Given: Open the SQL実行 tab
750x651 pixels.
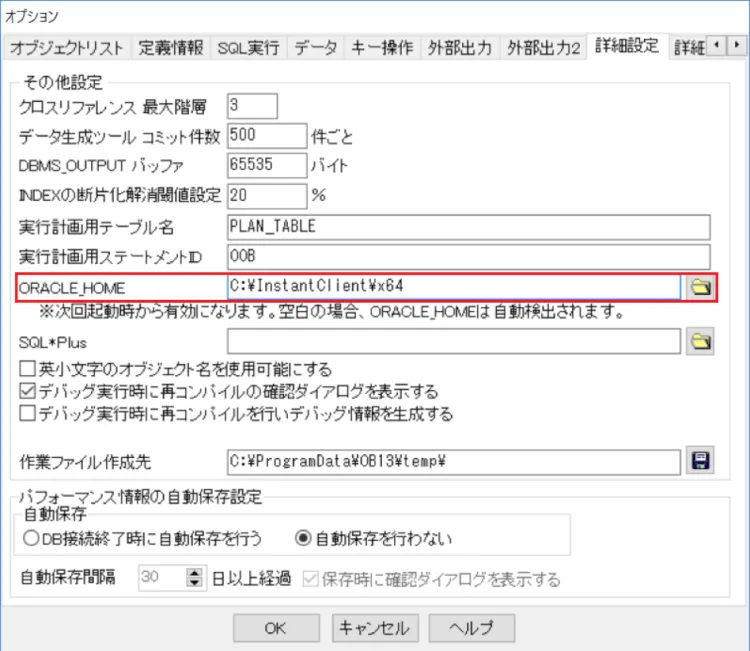Looking at the screenshot, I should (x=248, y=48).
